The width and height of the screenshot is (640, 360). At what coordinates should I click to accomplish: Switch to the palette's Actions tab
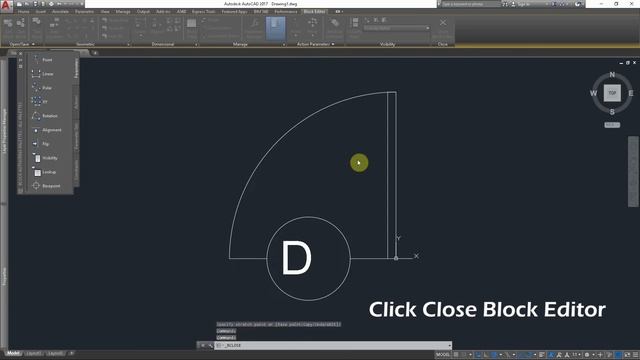coord(76,102)
